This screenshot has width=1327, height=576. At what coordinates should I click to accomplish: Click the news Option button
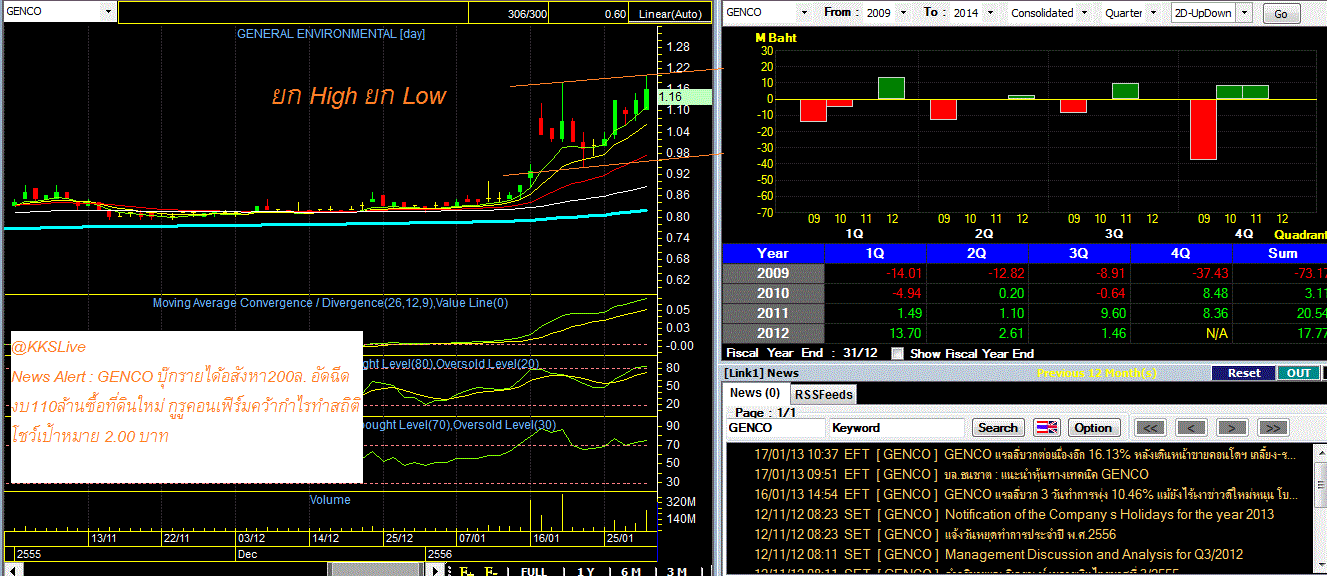pos(1093,428)
